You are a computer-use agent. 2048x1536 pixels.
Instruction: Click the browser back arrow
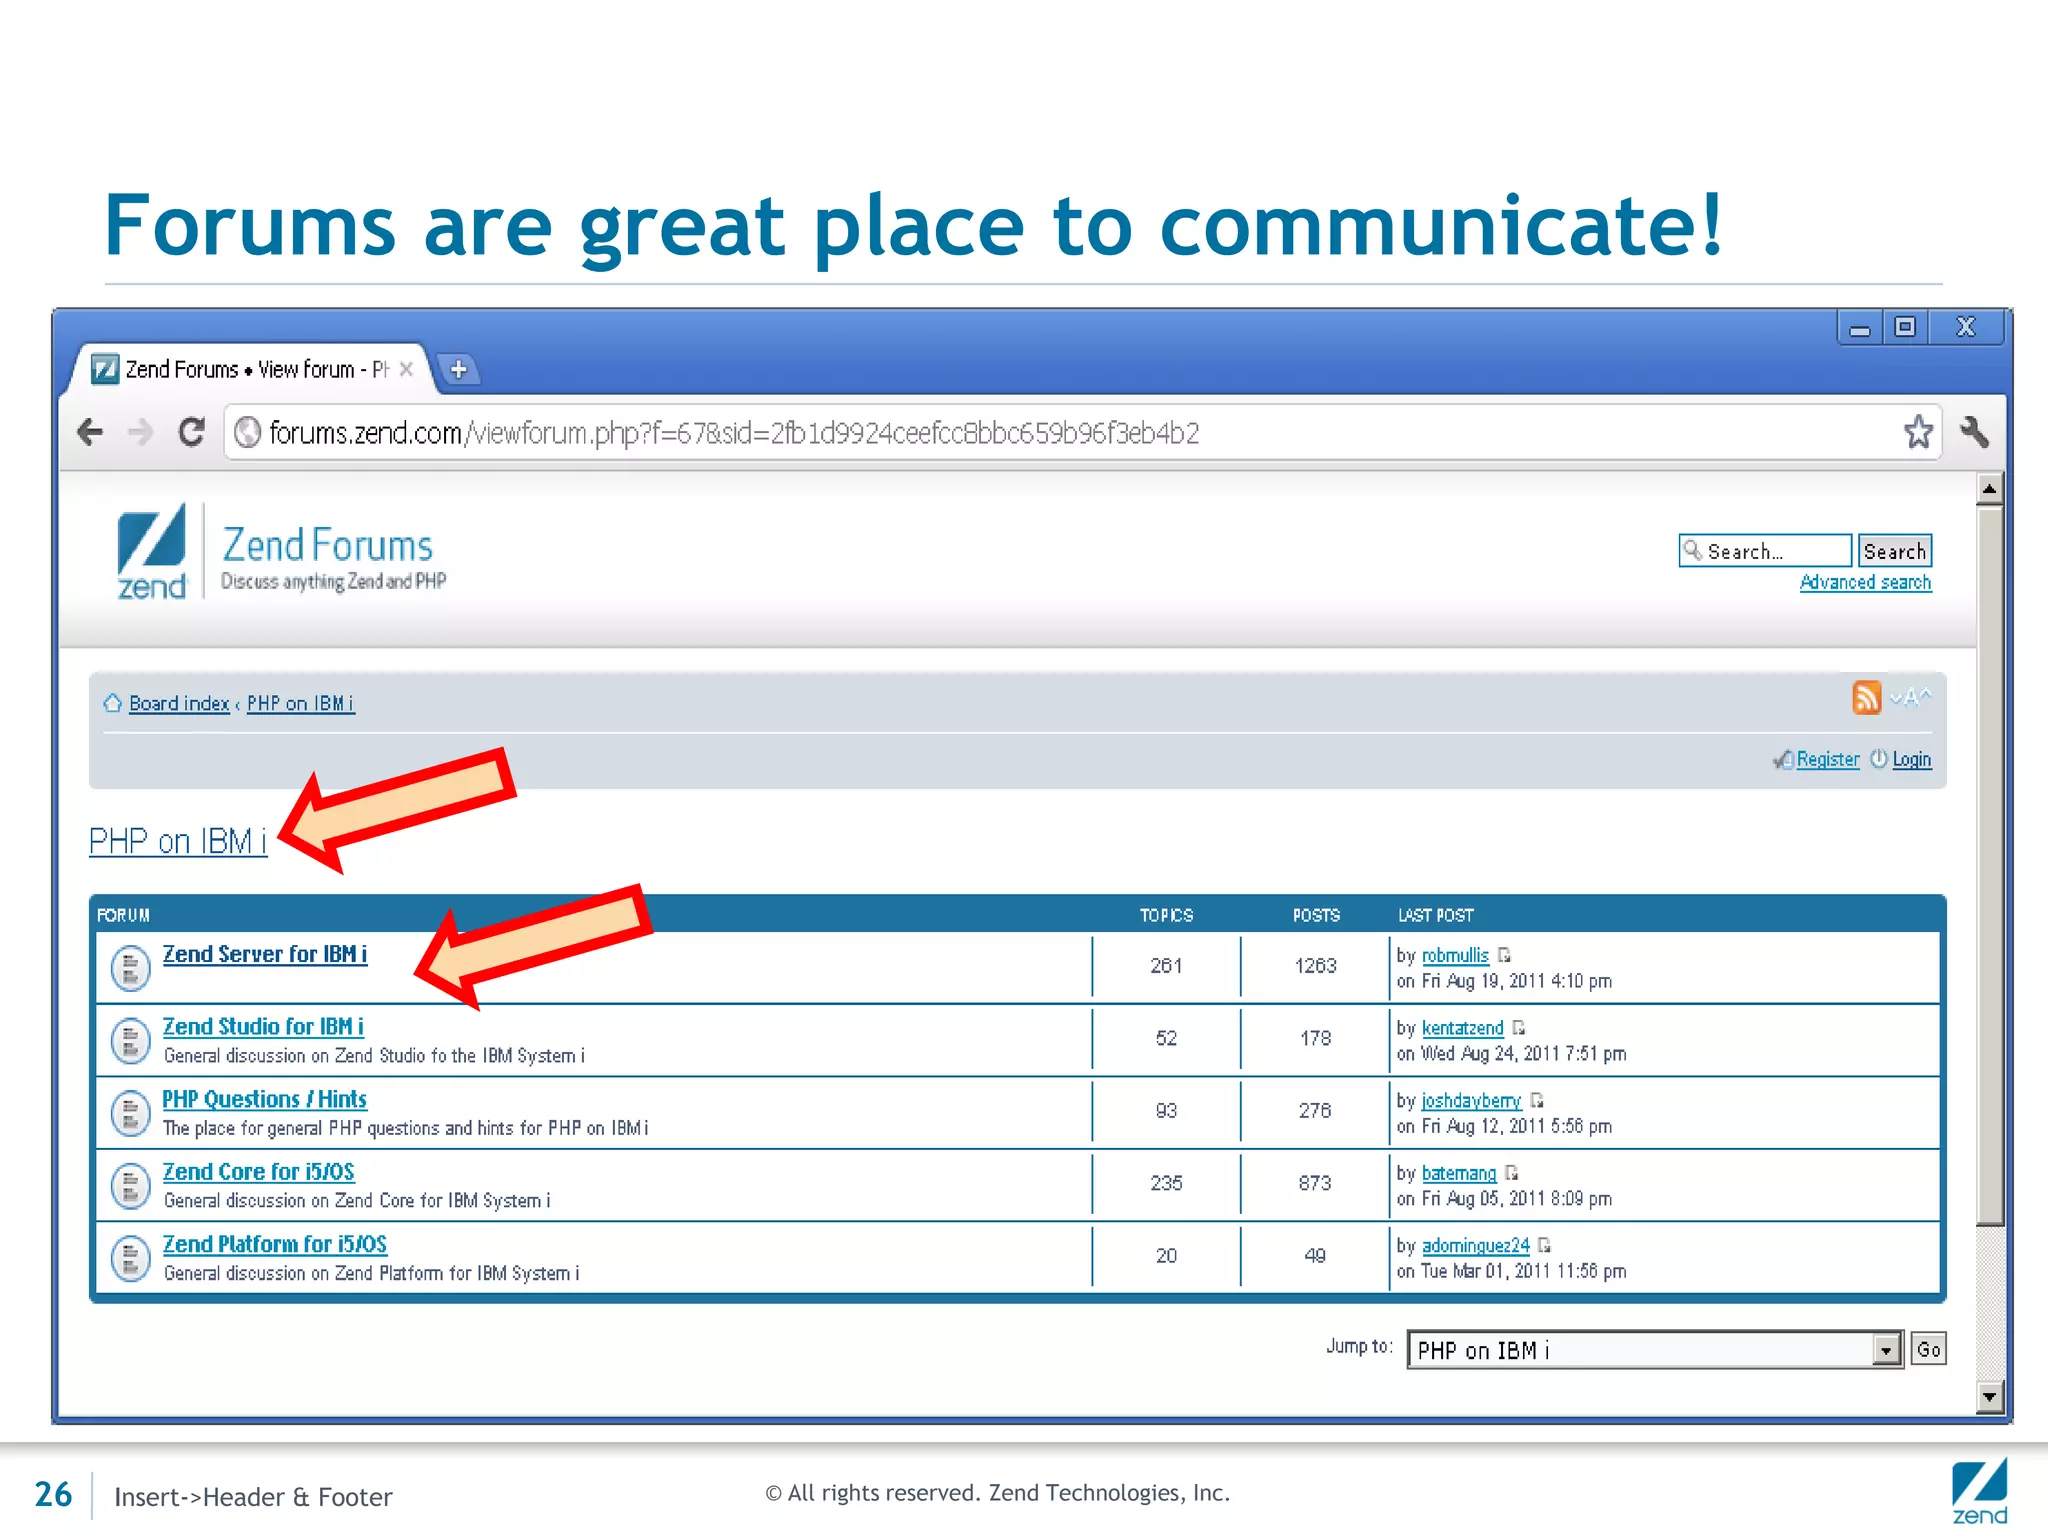90,432
